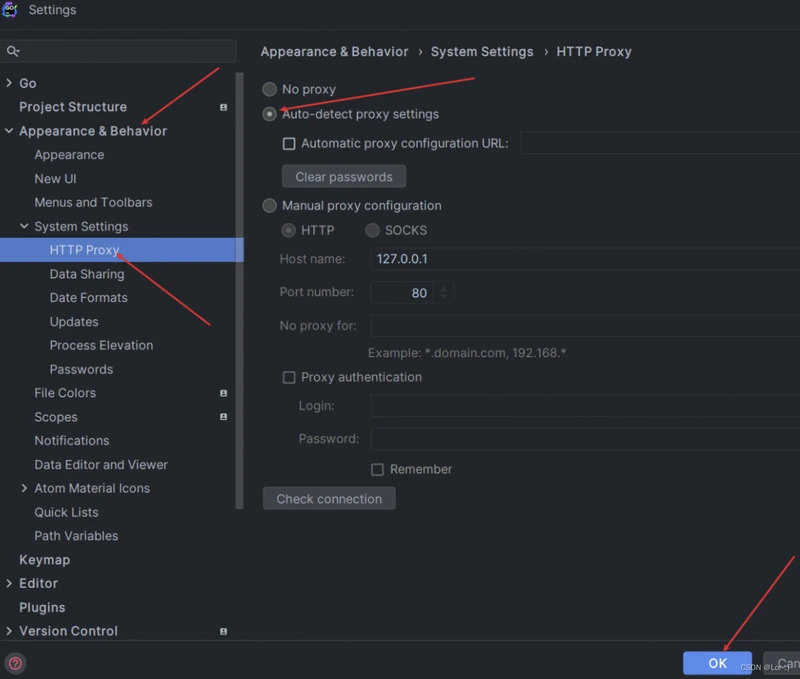This screenshot has height=679, width=800.
Task: Confirm settings with OK button
Action: pyautogui.click(x=717, y=663)
